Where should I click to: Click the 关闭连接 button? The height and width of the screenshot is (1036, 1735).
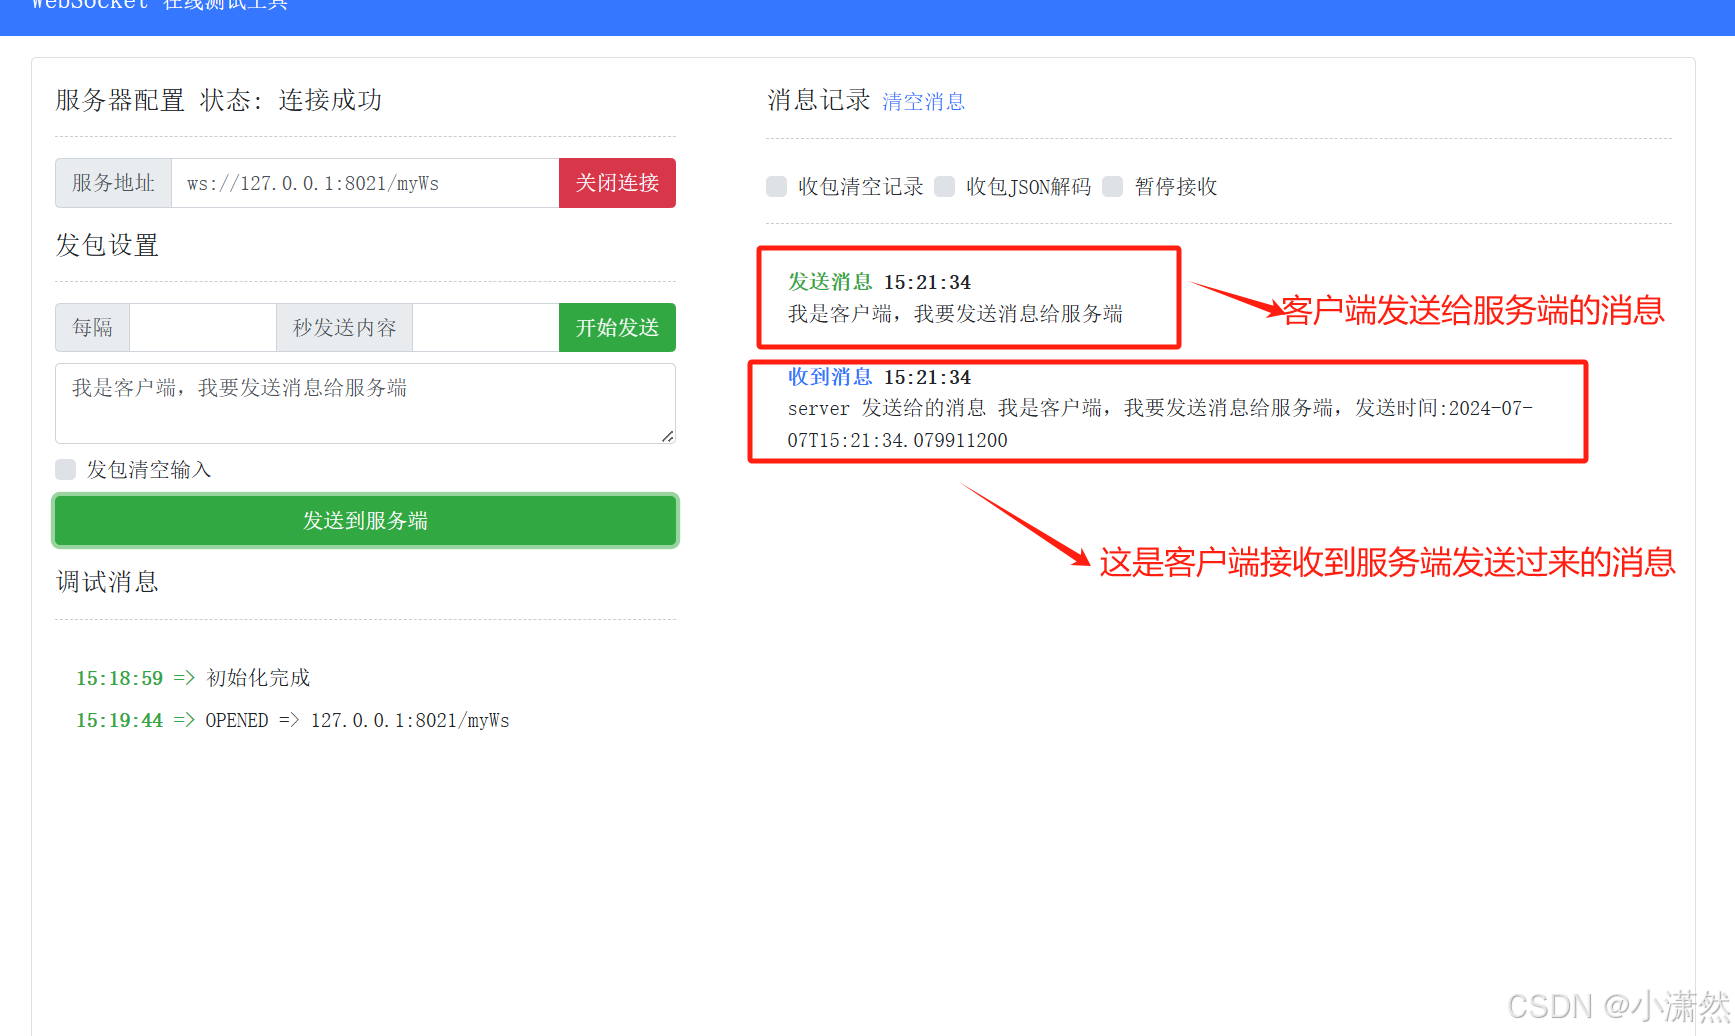pos(617,183)
